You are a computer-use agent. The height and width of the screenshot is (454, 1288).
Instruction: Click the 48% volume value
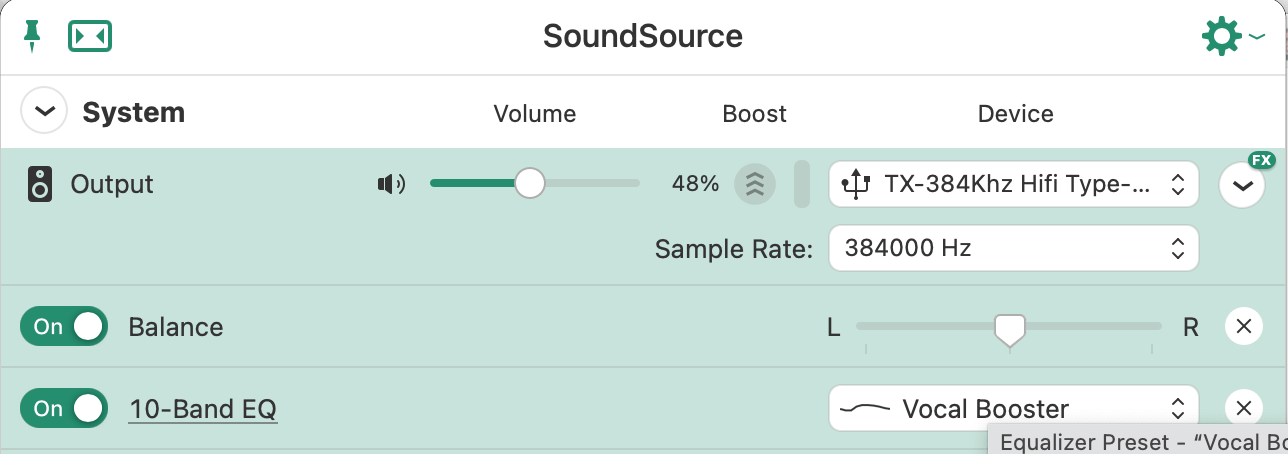pos(695,184)
